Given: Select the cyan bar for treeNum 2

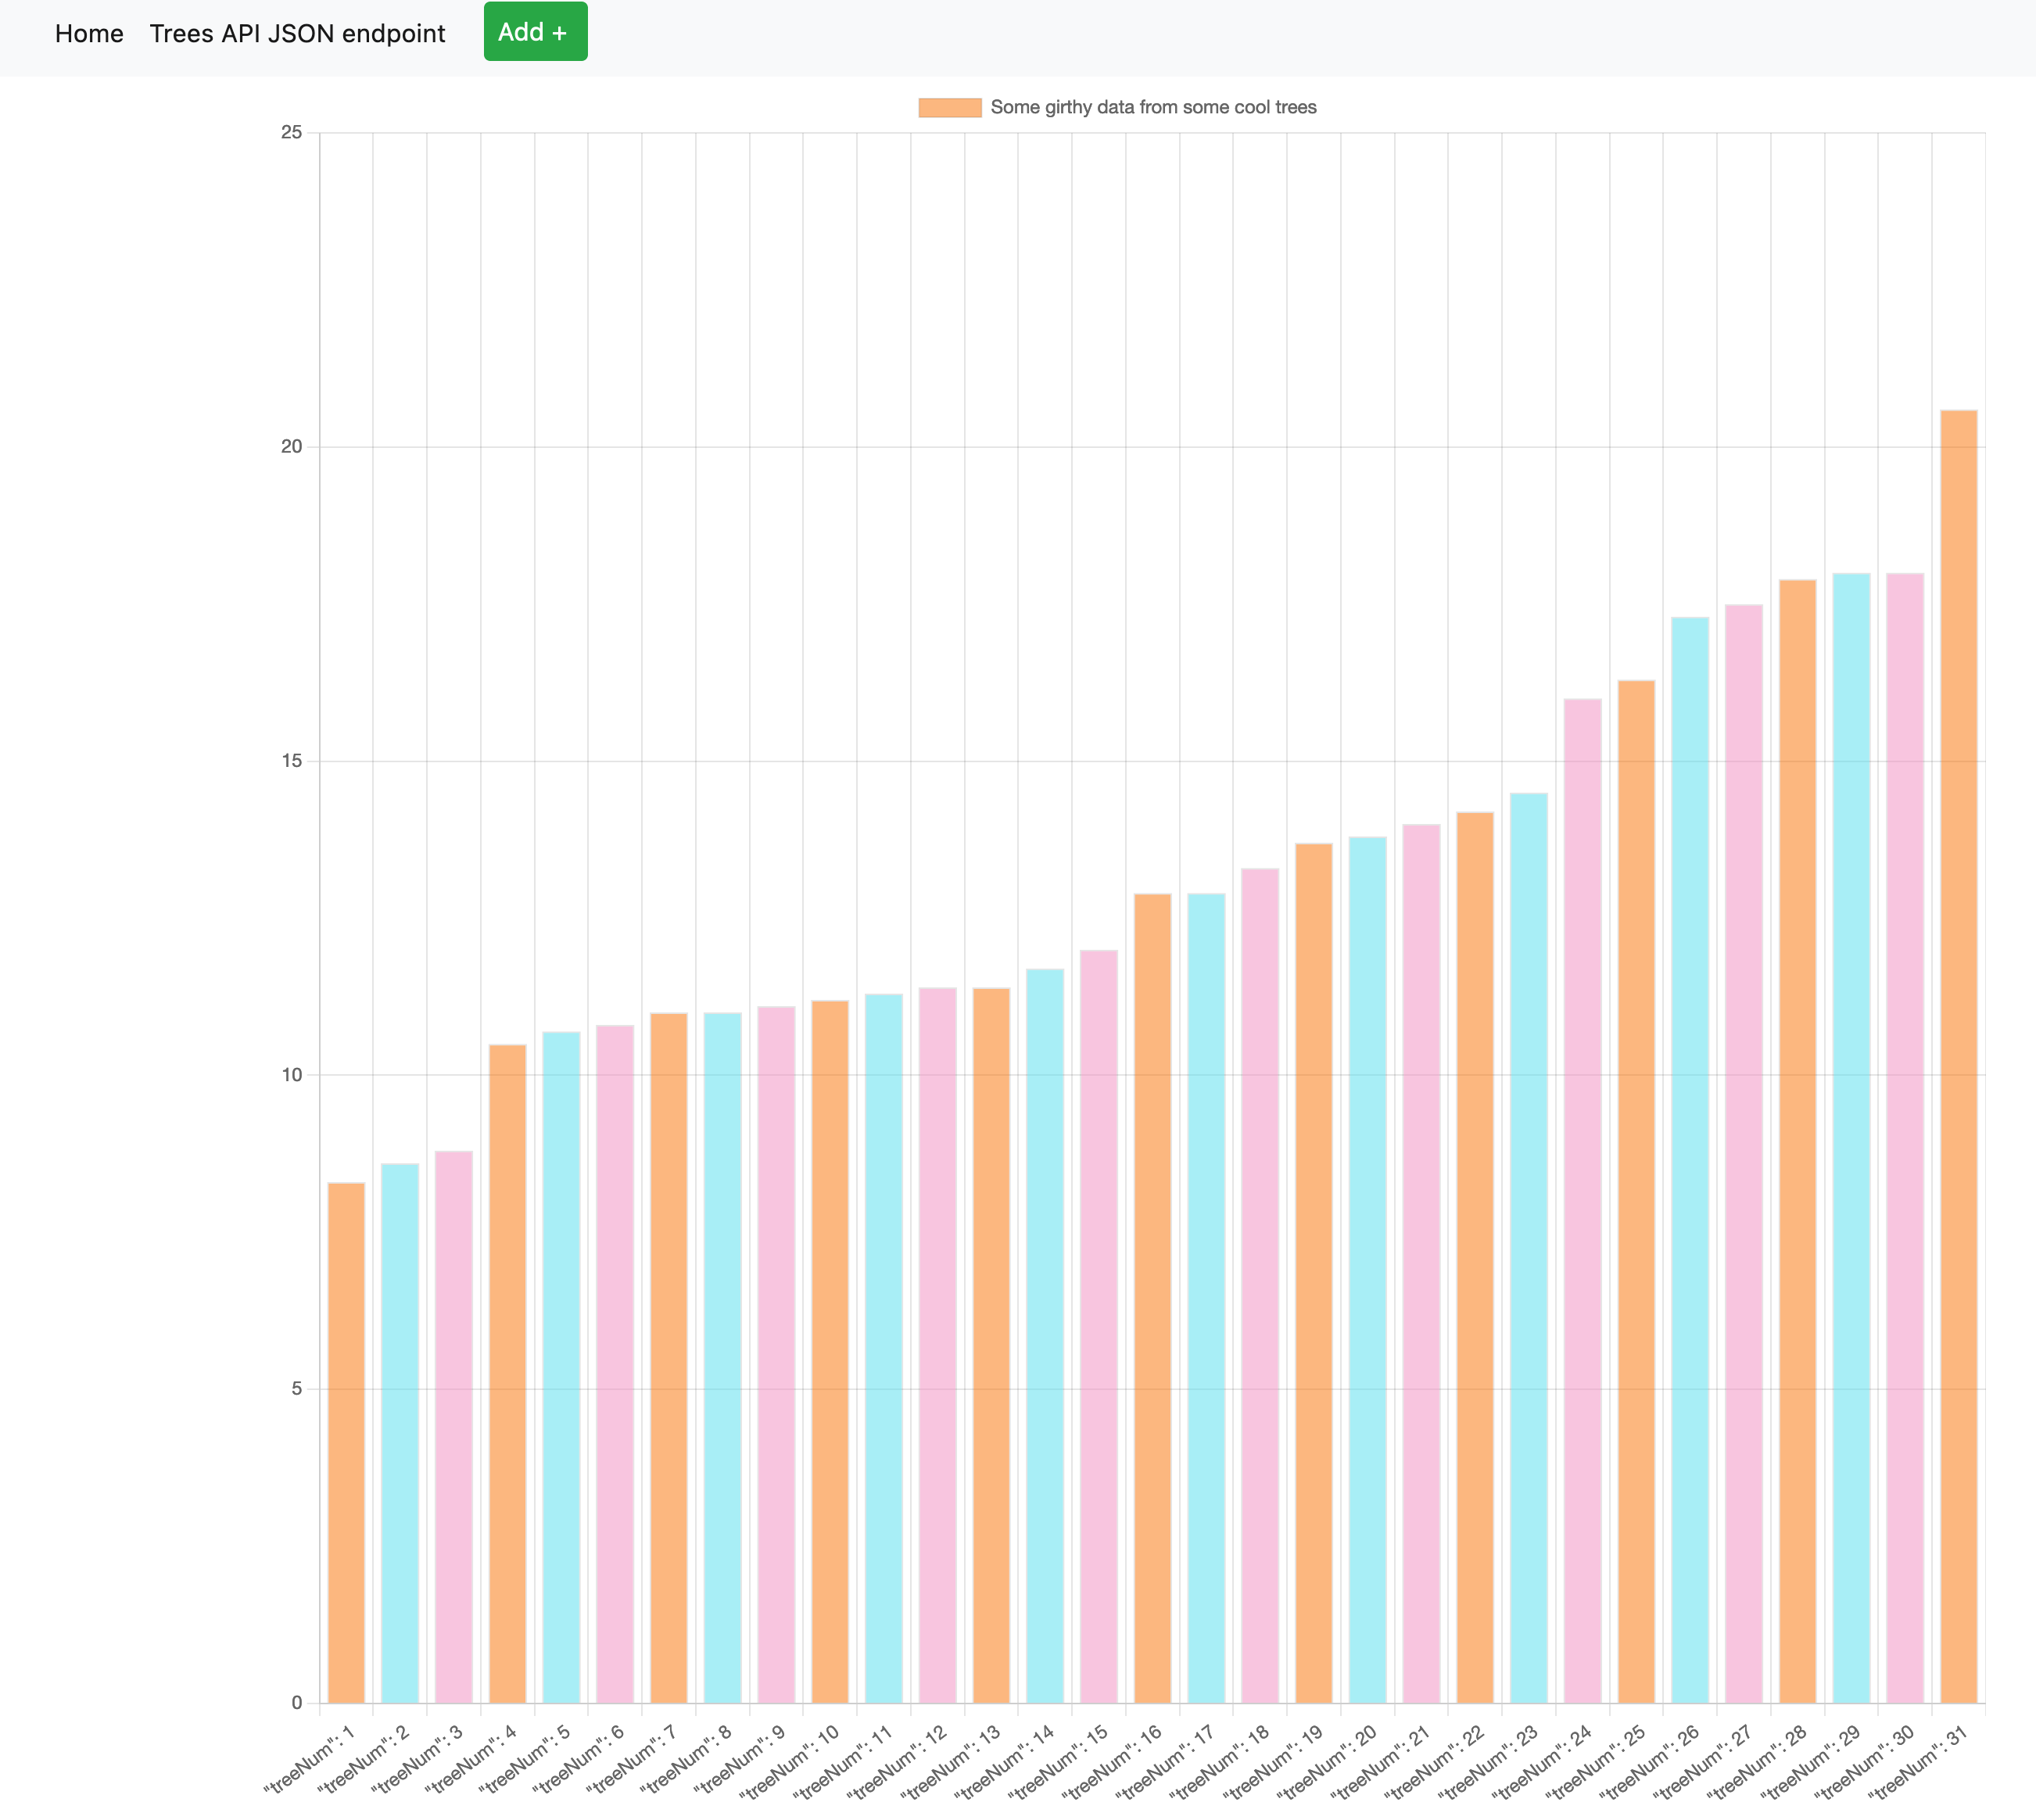Looking at the screenshot, I should pos(400,1434).
